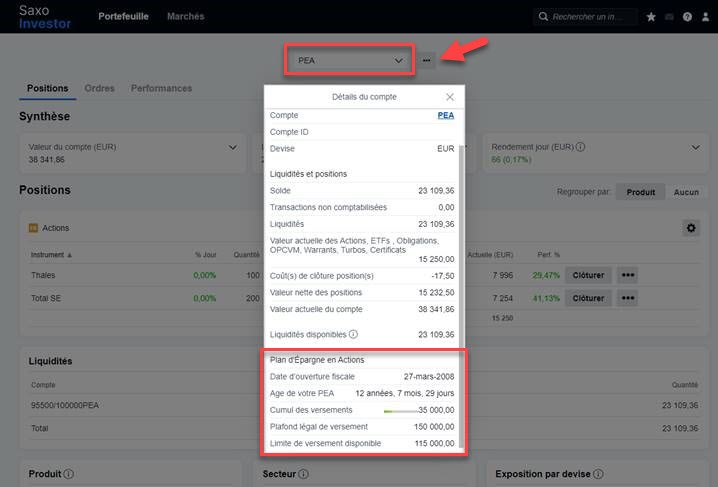Click Clôturer for the Total SE position
The image size is (718, 487).
tap(588, 298)
